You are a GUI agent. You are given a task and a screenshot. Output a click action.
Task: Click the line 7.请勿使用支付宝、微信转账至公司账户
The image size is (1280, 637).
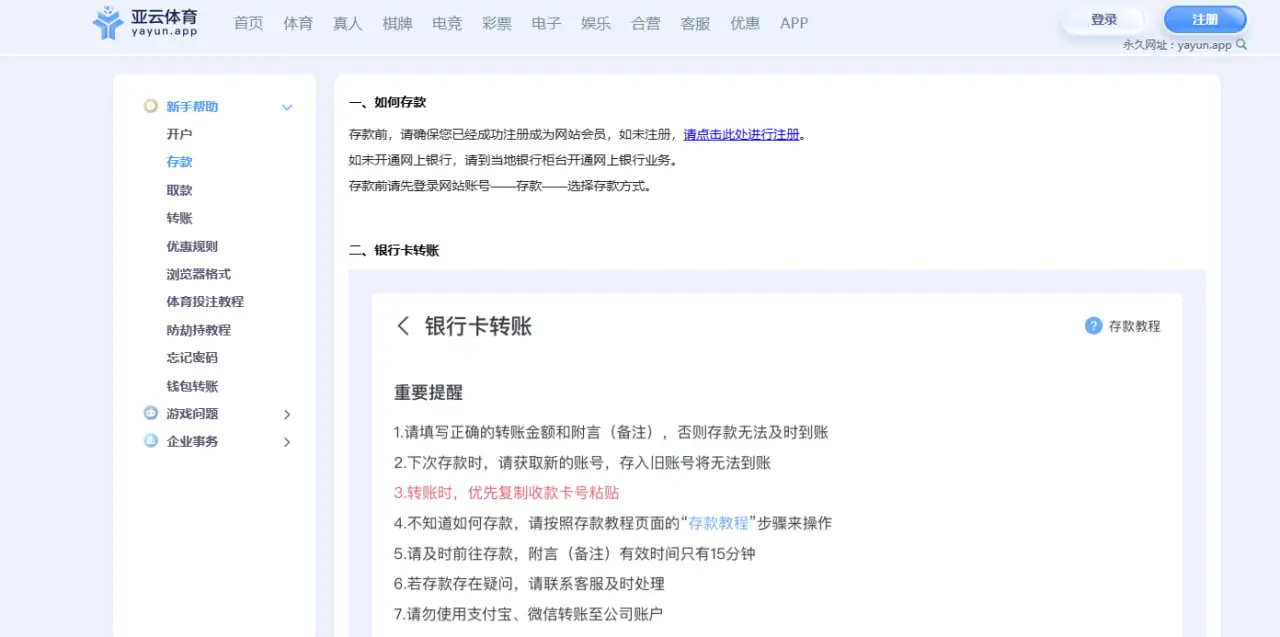pyautogui.click(x=528, y=614)
